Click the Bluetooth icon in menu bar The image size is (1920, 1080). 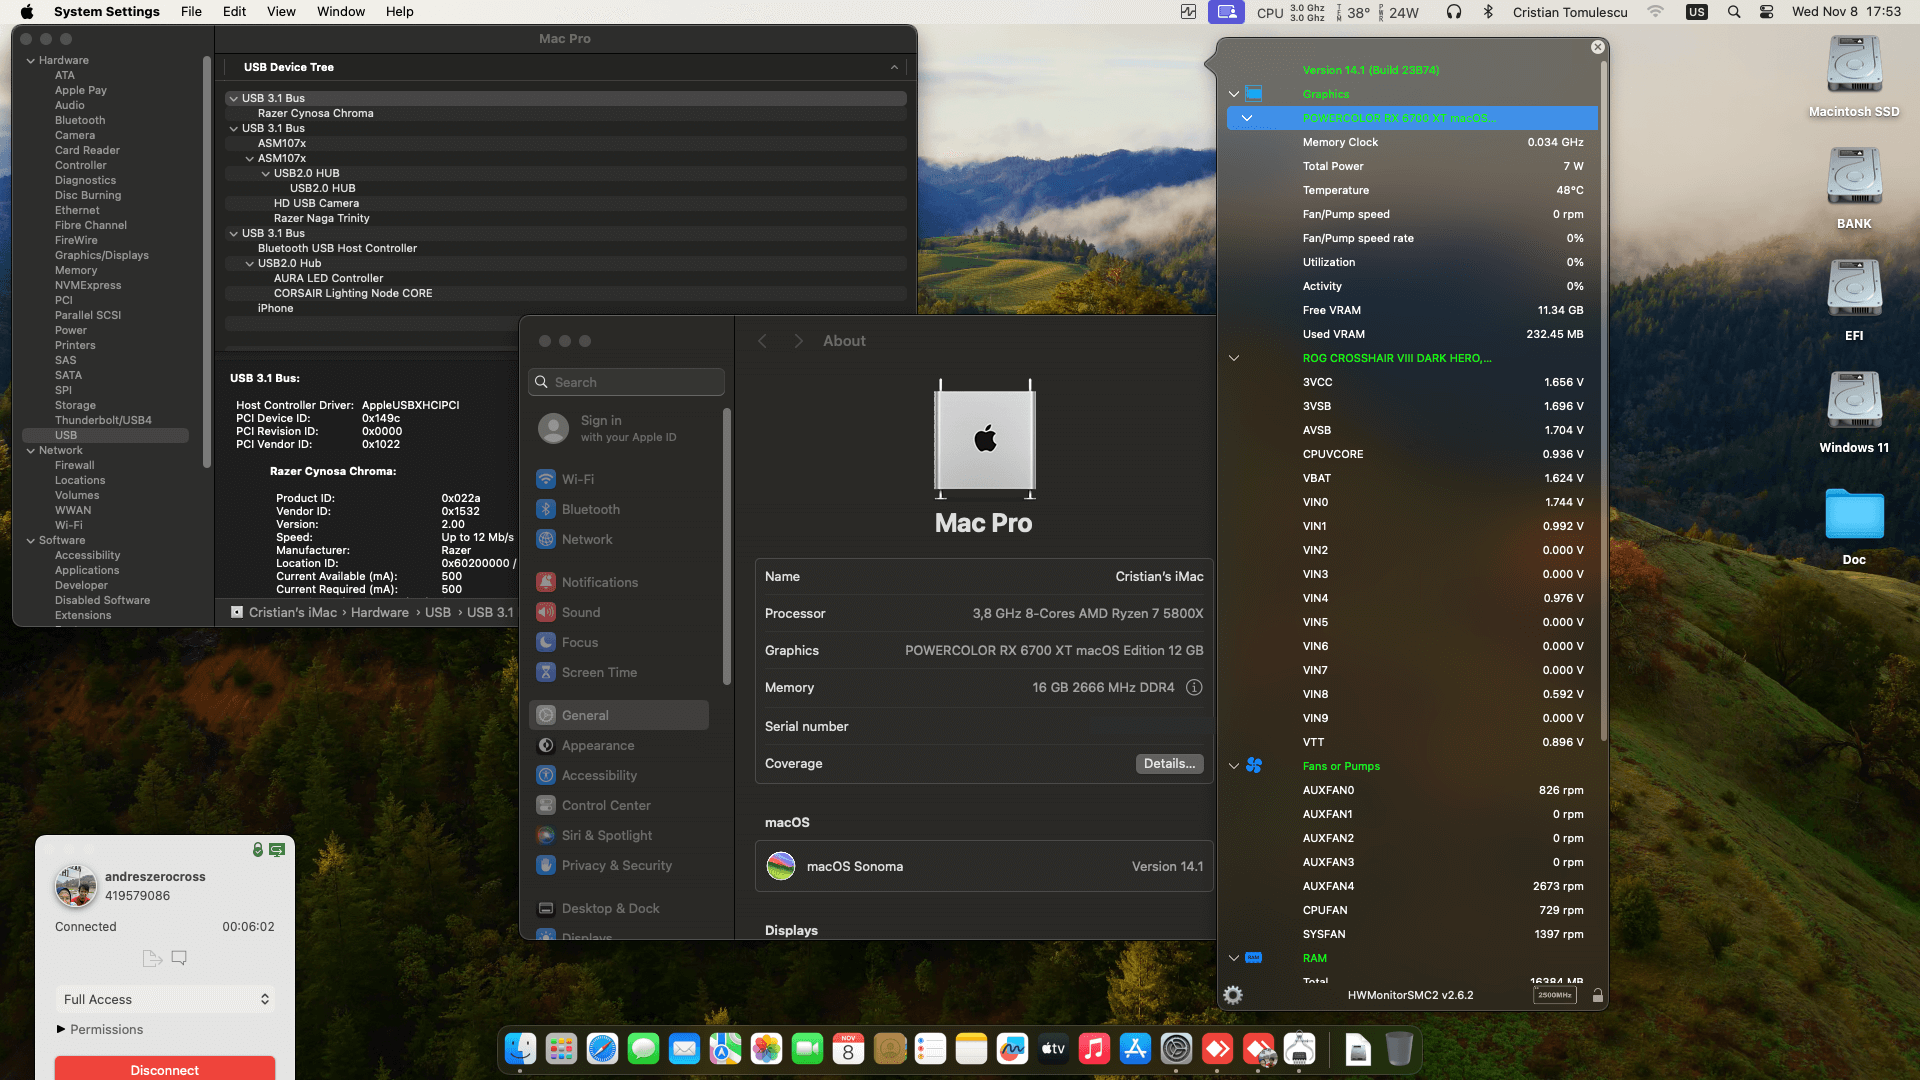(1487, 12)
